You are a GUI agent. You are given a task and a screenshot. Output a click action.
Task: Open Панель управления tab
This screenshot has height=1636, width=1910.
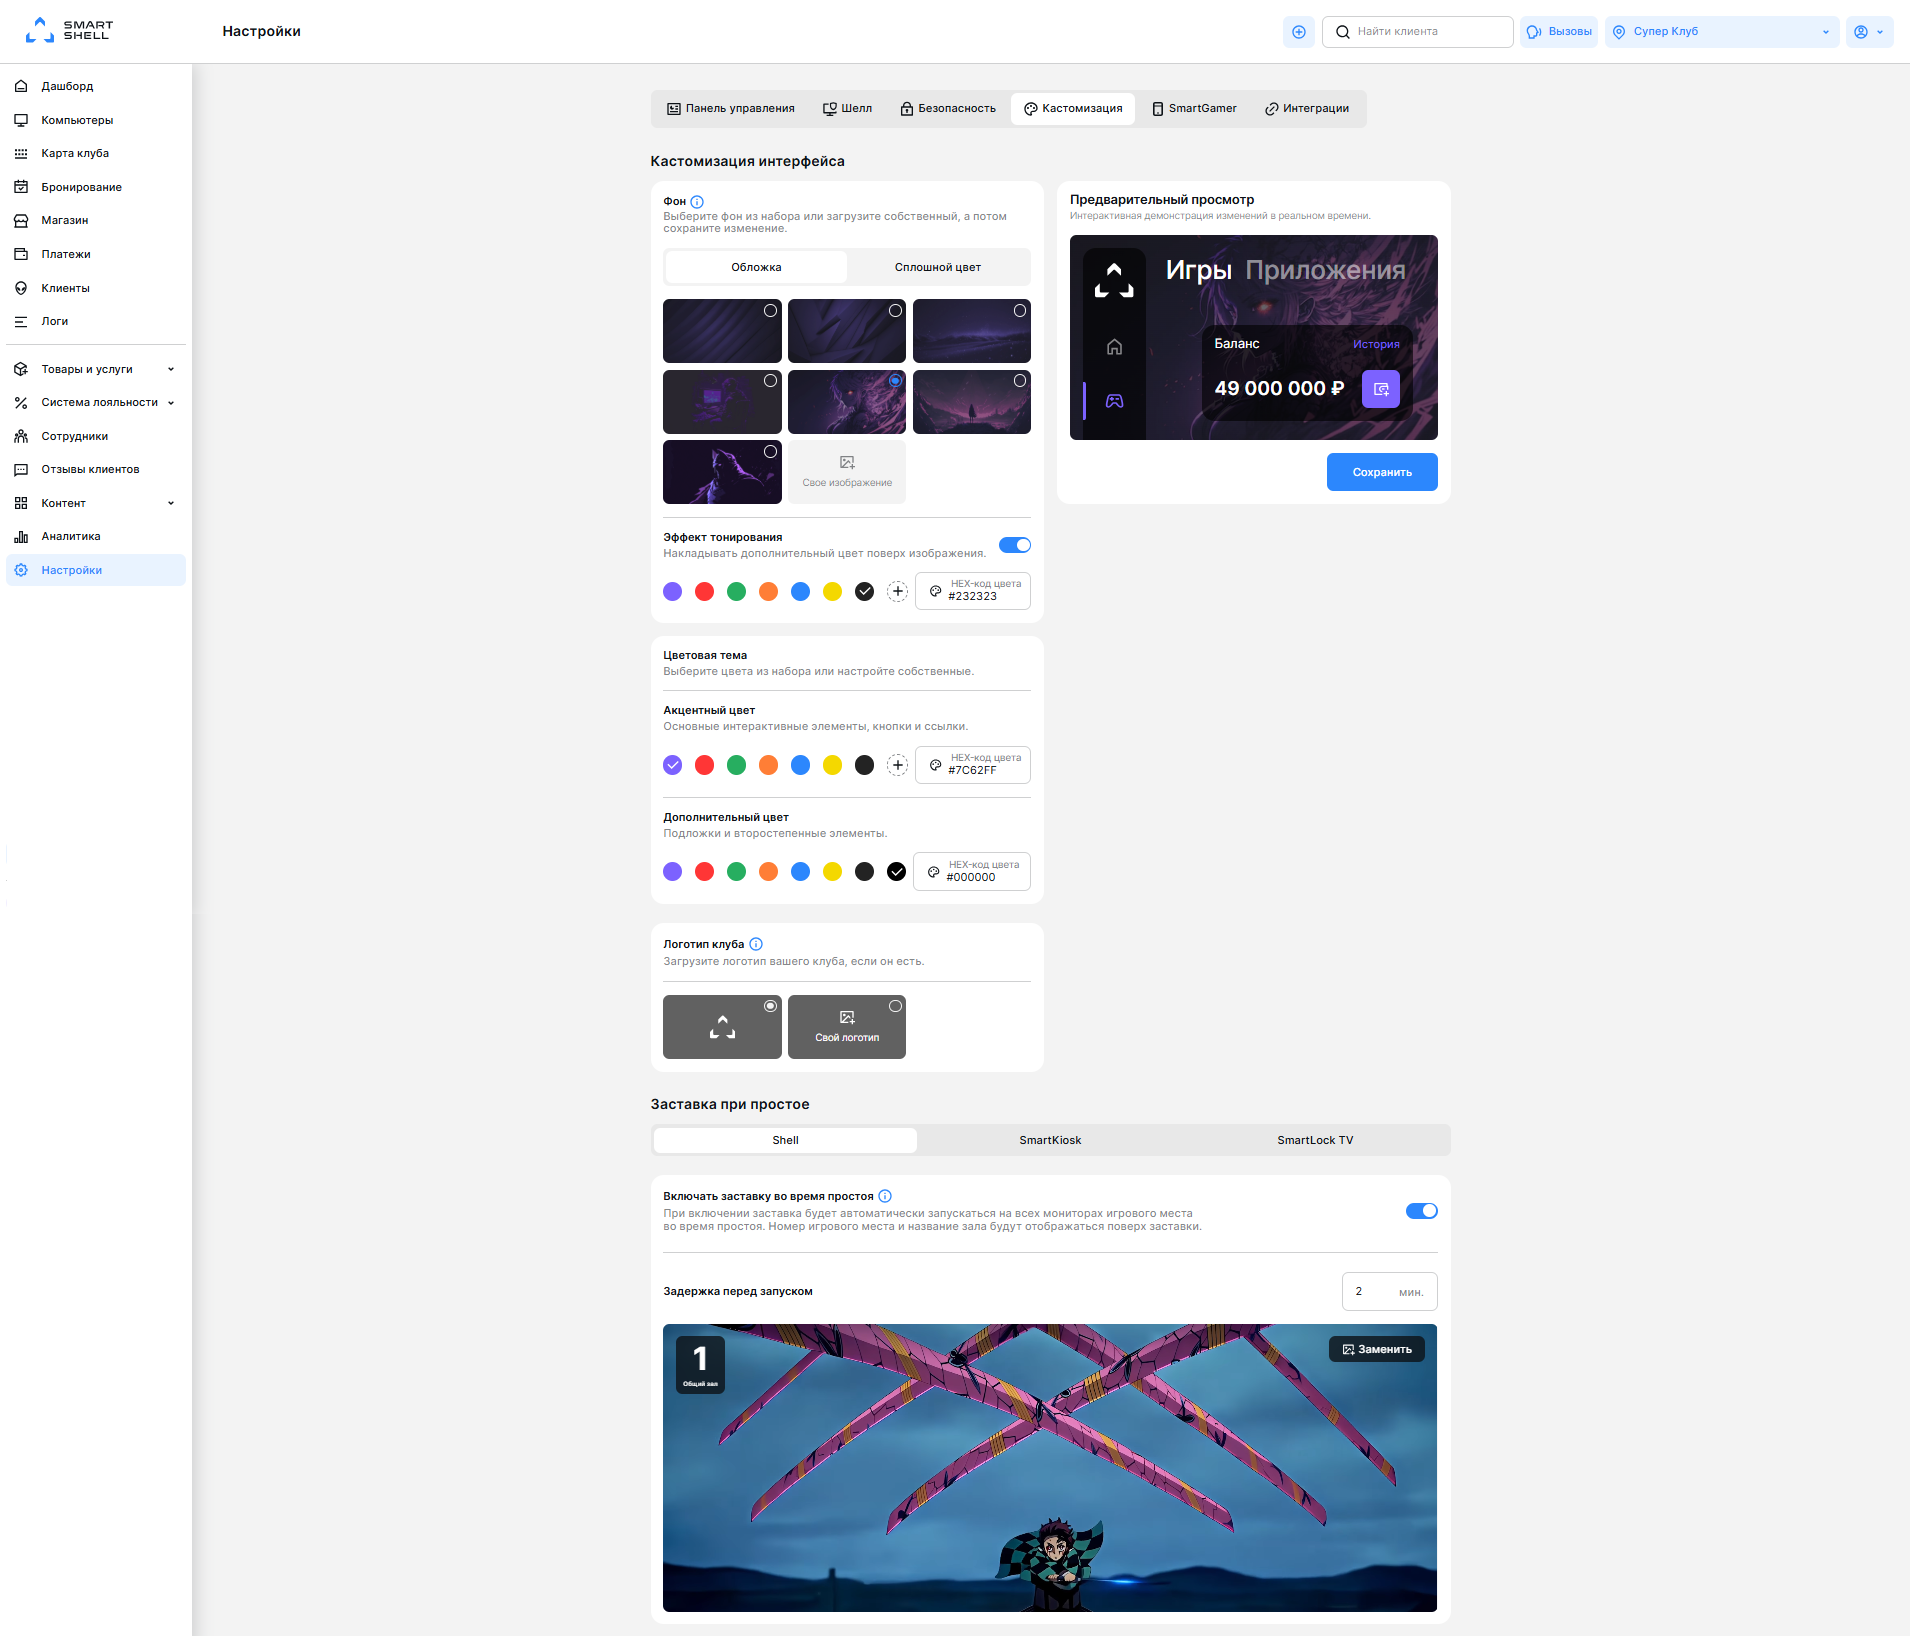click(x=730, y=108)
